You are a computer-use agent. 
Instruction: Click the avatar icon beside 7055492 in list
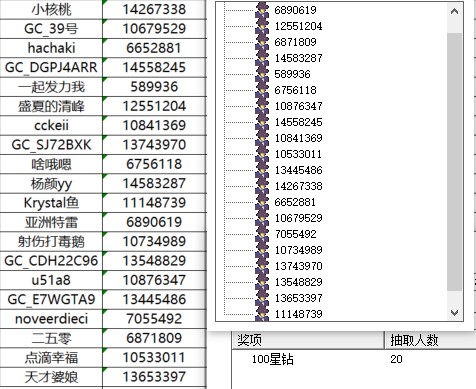tap(262, 234)
